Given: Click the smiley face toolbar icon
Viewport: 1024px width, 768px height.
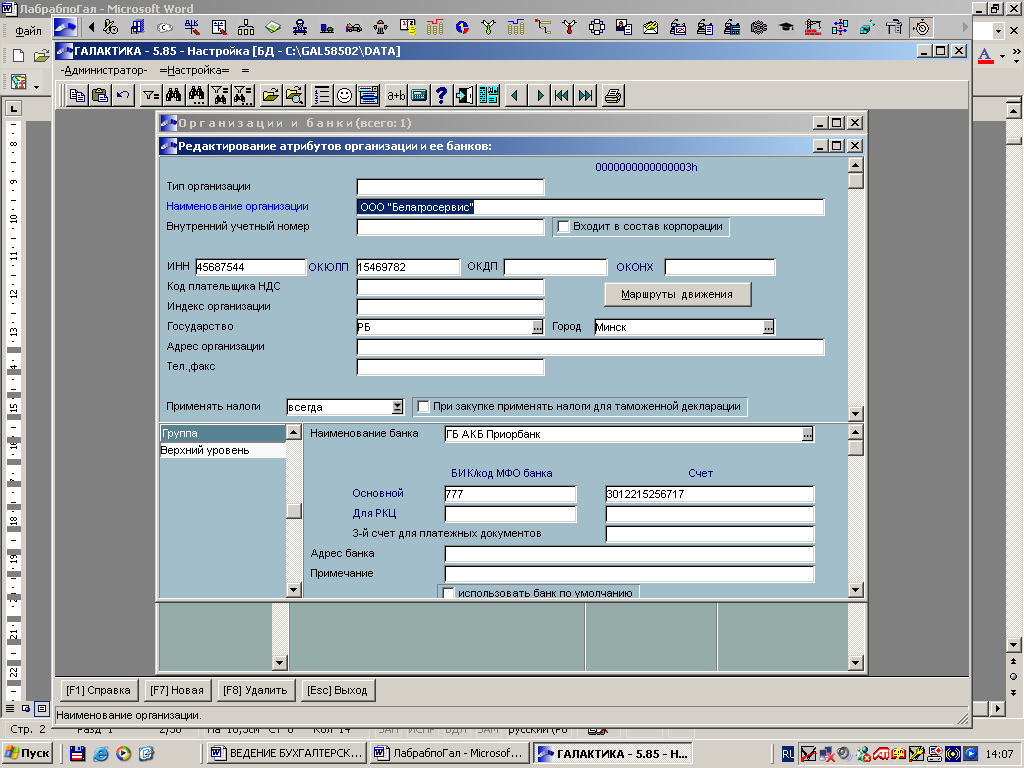Looking at the screenshot, I should (344, 95).
